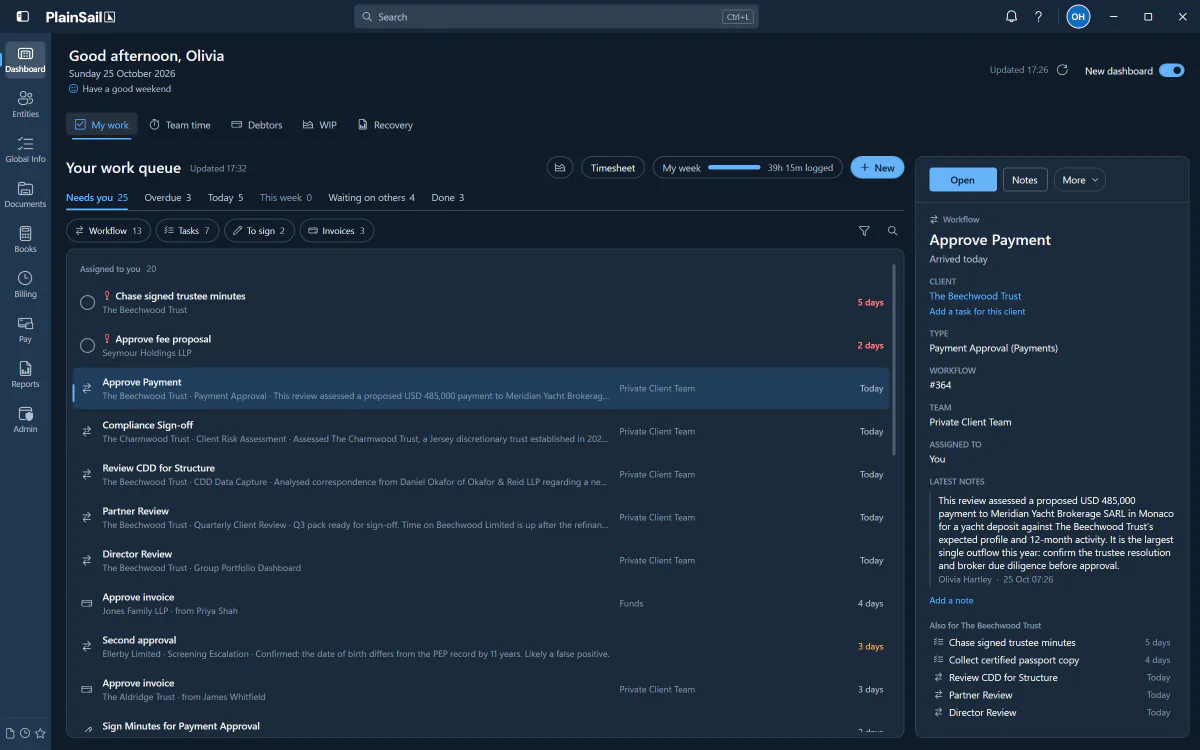This screenshot has width=1200, height=750.
Task: Toggle the sidebar collapse icon
Action: pyautogui.click(x=23, y=17)
